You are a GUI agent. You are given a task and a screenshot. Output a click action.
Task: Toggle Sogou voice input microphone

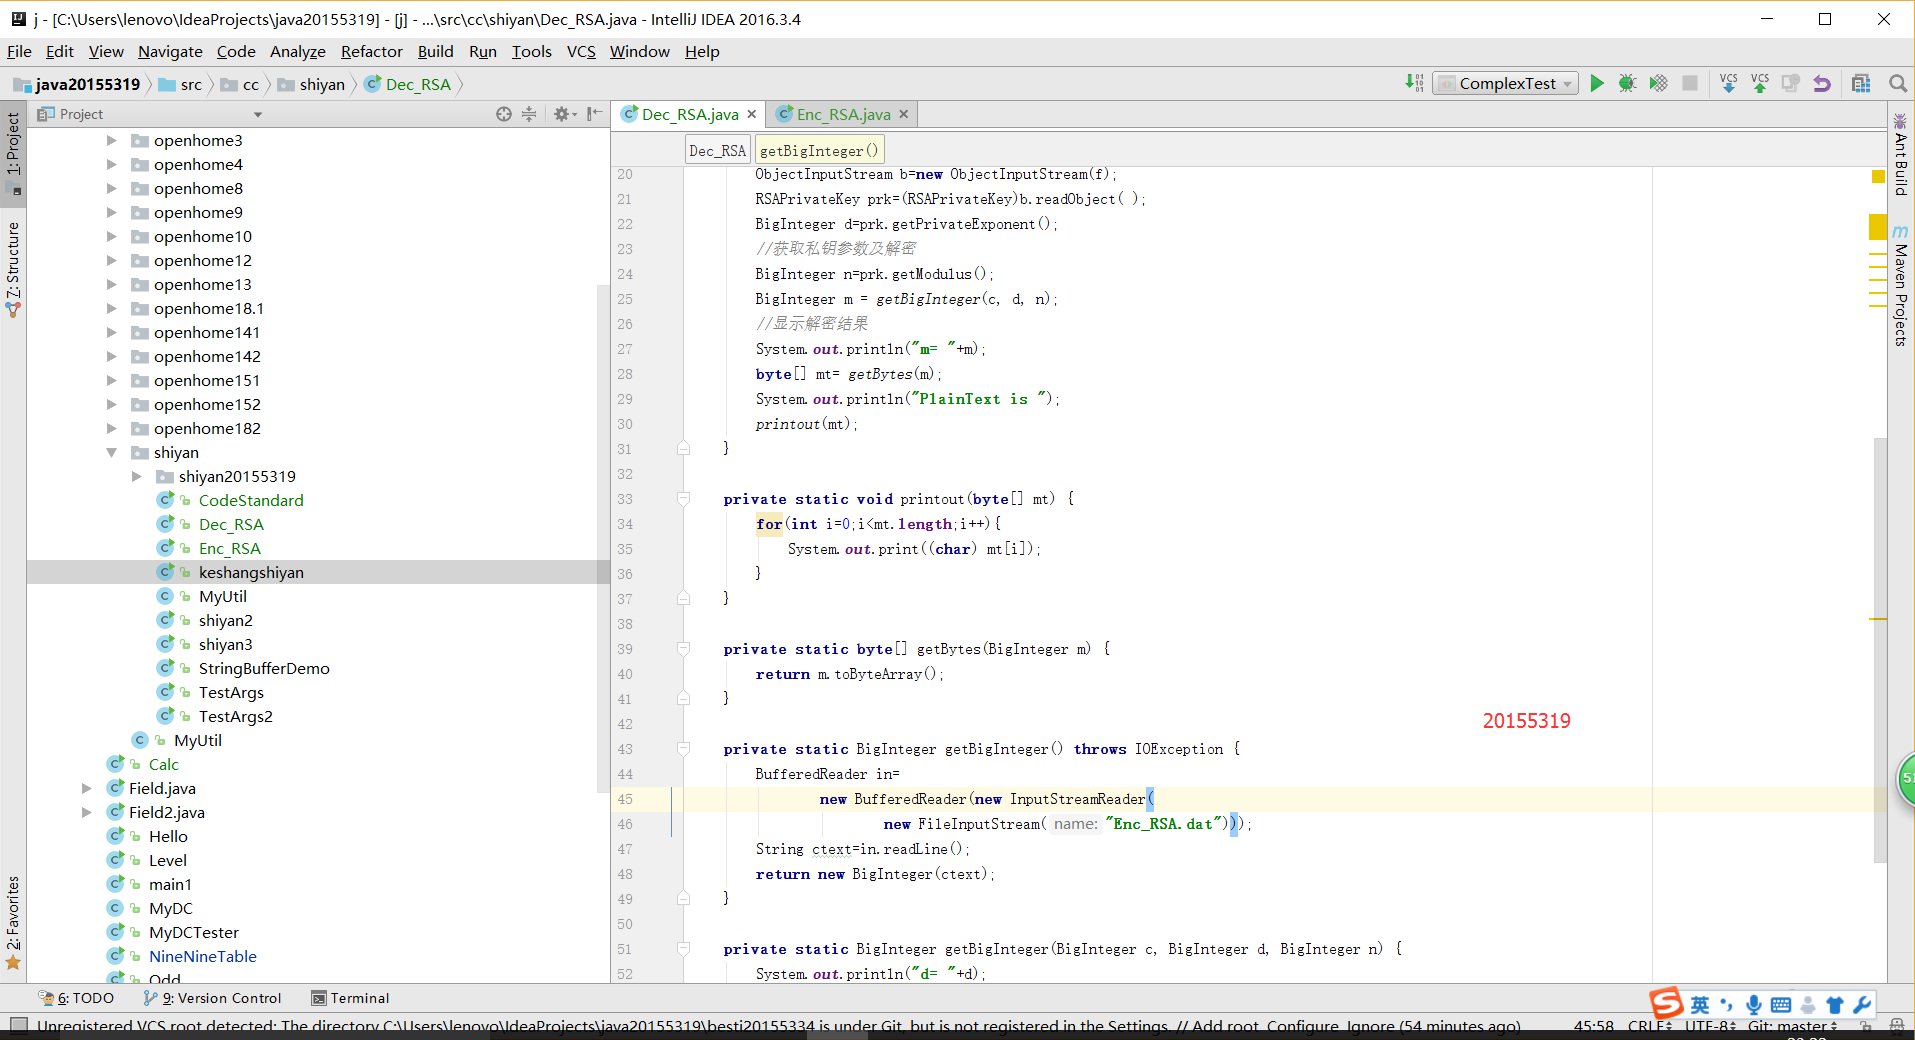coord(1754,1005)
